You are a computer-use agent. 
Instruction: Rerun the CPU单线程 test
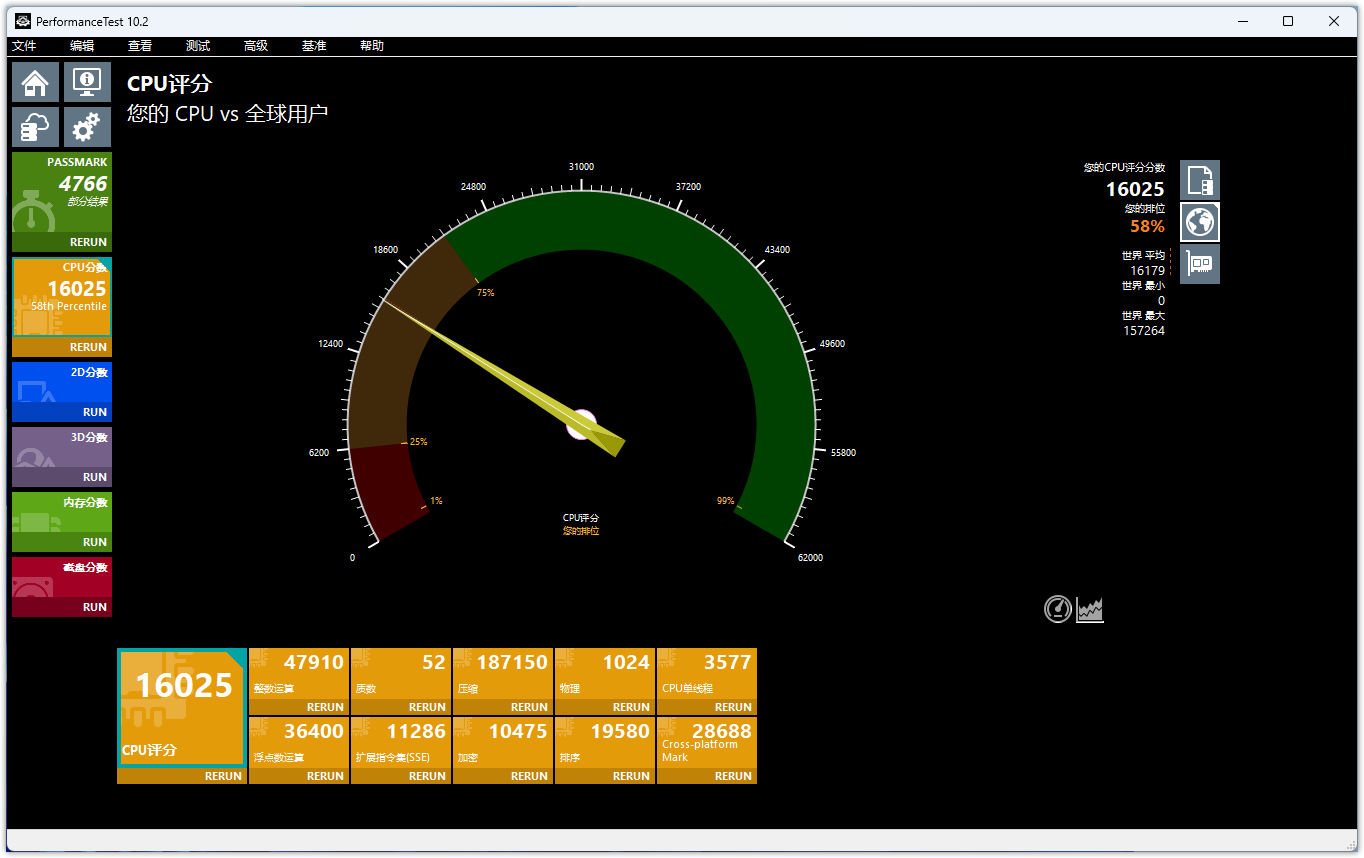click(733, 707)
